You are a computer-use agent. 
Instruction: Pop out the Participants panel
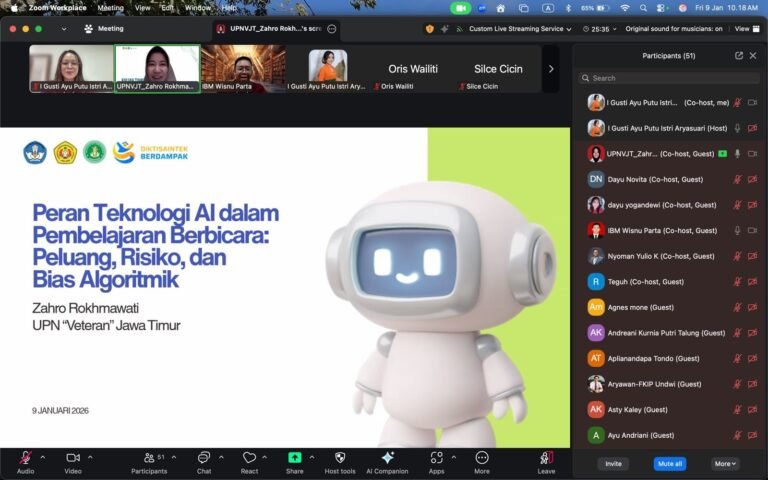739,56
